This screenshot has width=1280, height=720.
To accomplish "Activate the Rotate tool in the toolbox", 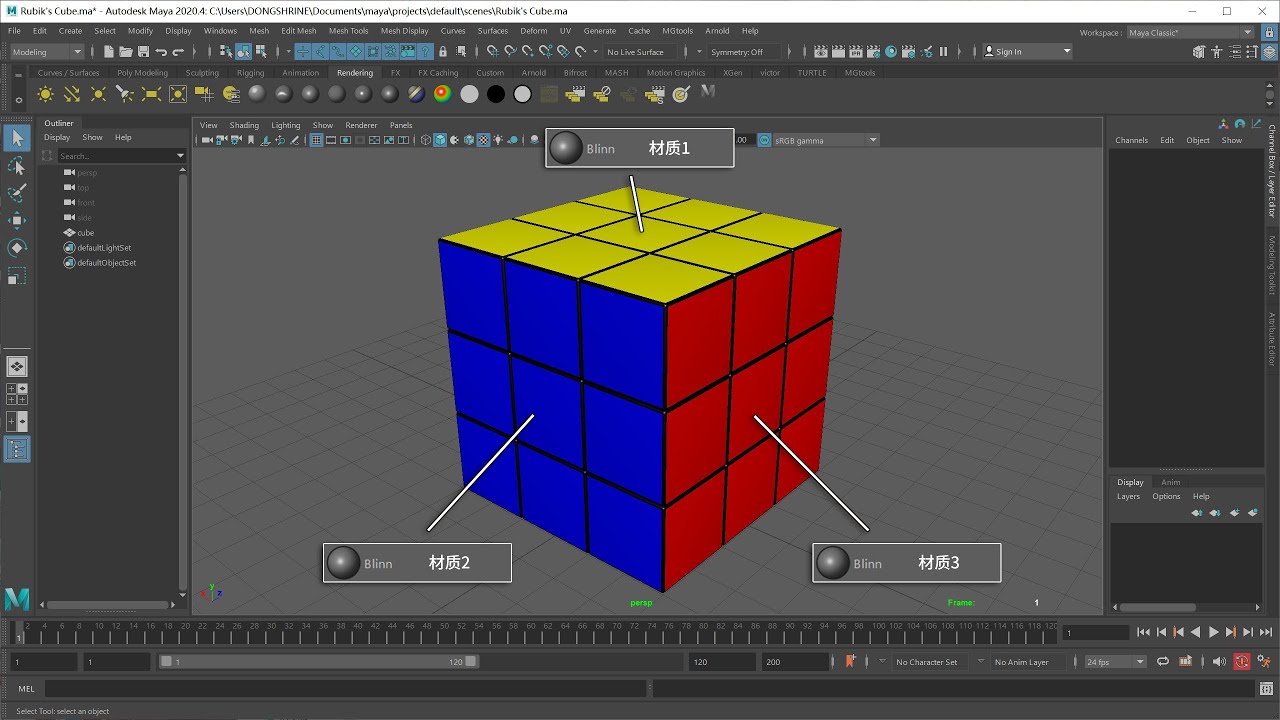I will tap(17, 248).
